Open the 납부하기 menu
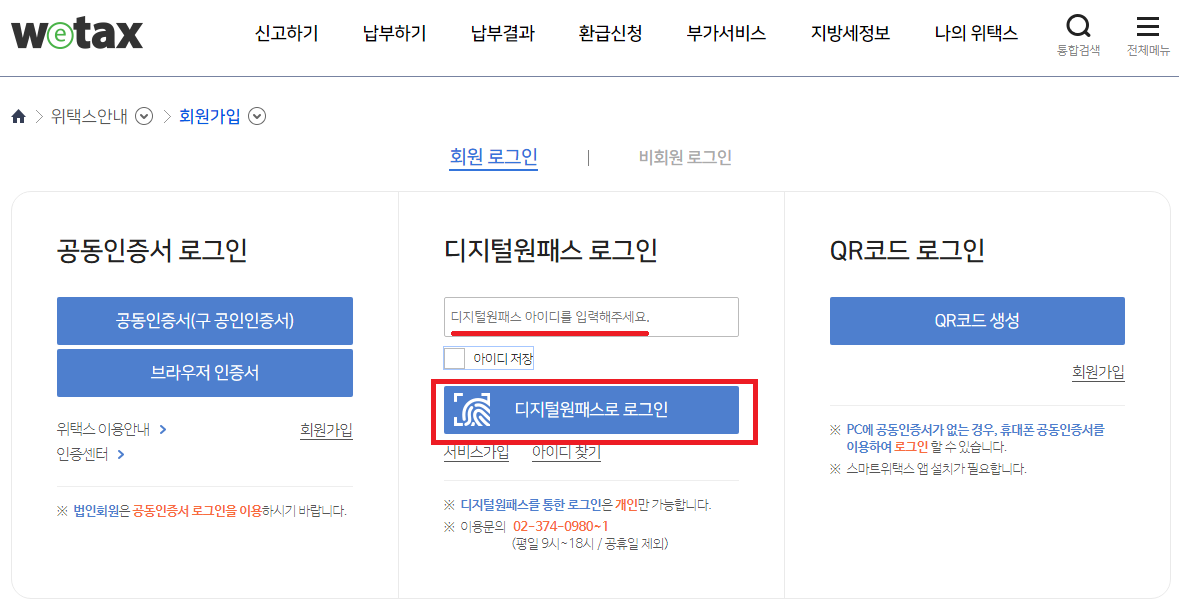Viewport: 1179px width, 616px height. tap(394, 33)
